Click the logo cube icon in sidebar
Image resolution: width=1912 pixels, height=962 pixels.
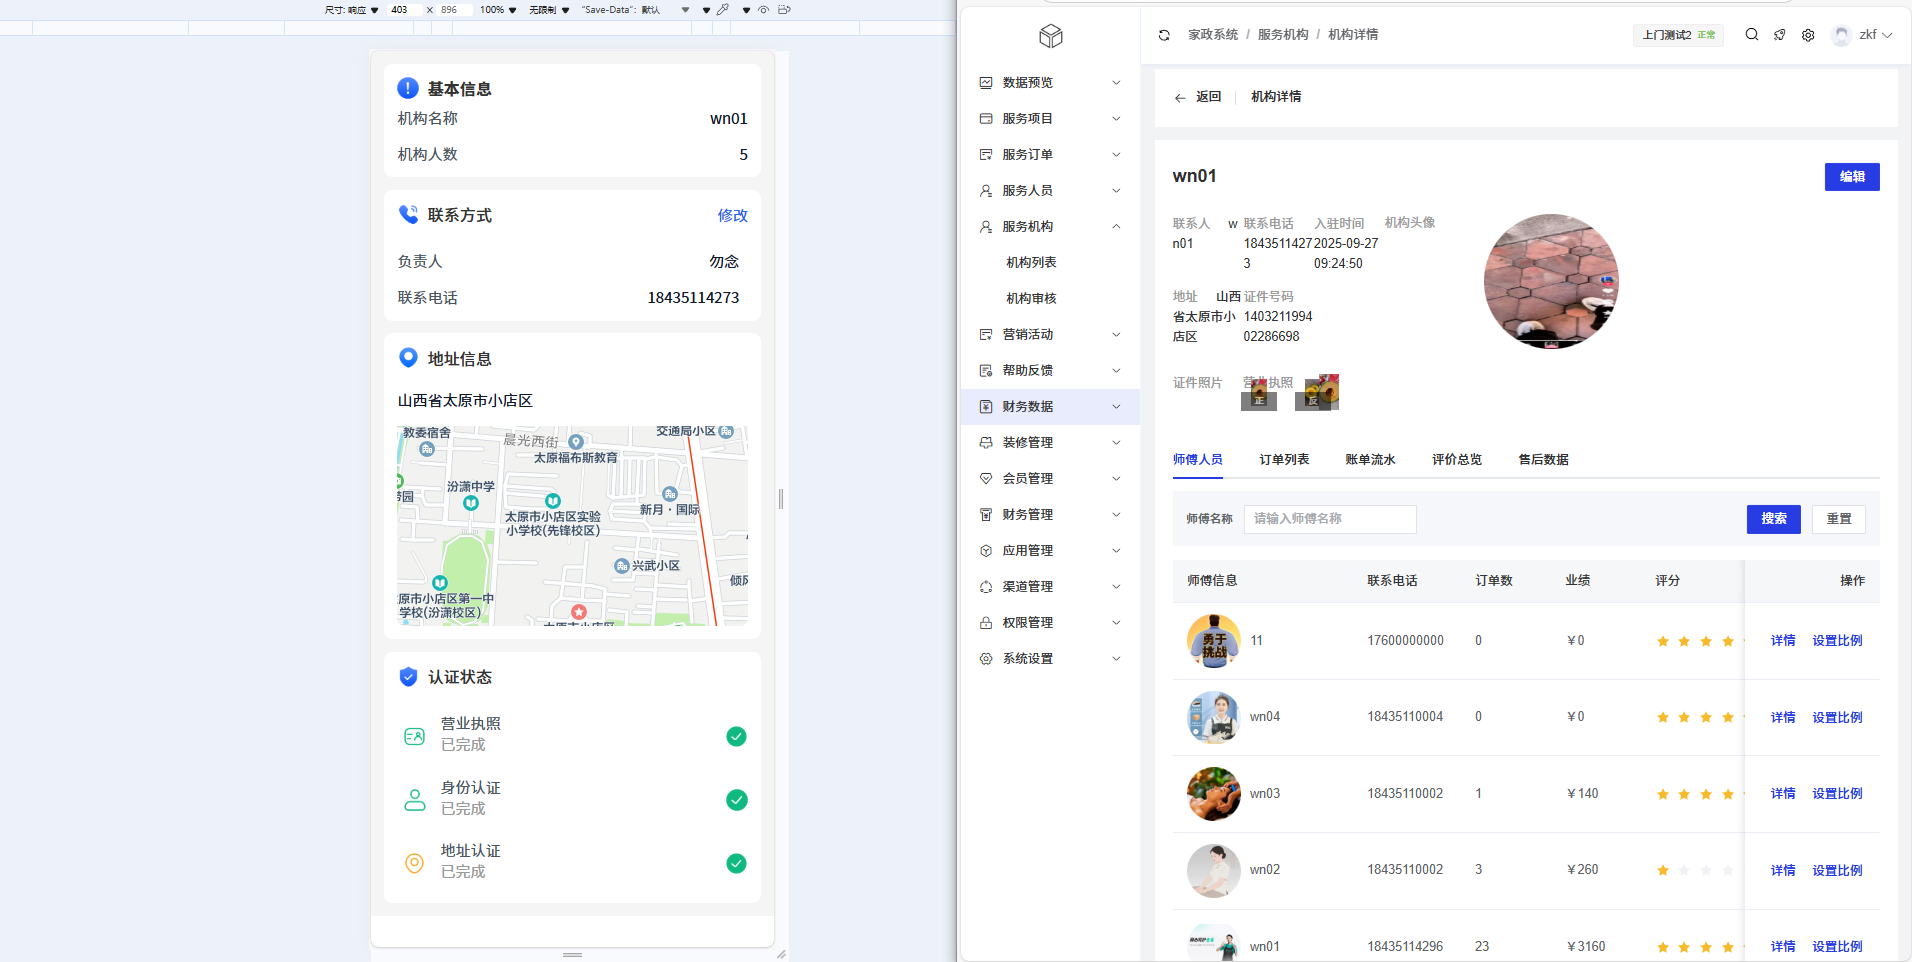pos(1050,37)
